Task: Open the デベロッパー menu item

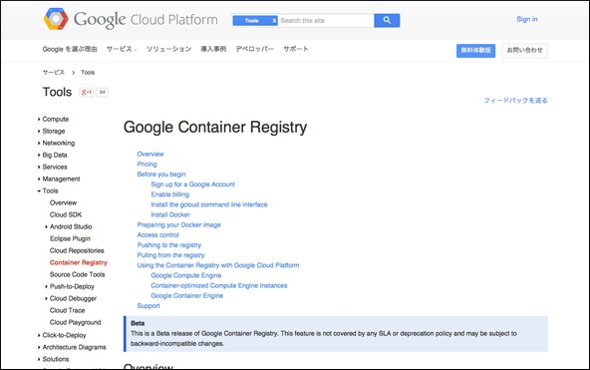Action: pyautogui.click(x=255, y=49)
